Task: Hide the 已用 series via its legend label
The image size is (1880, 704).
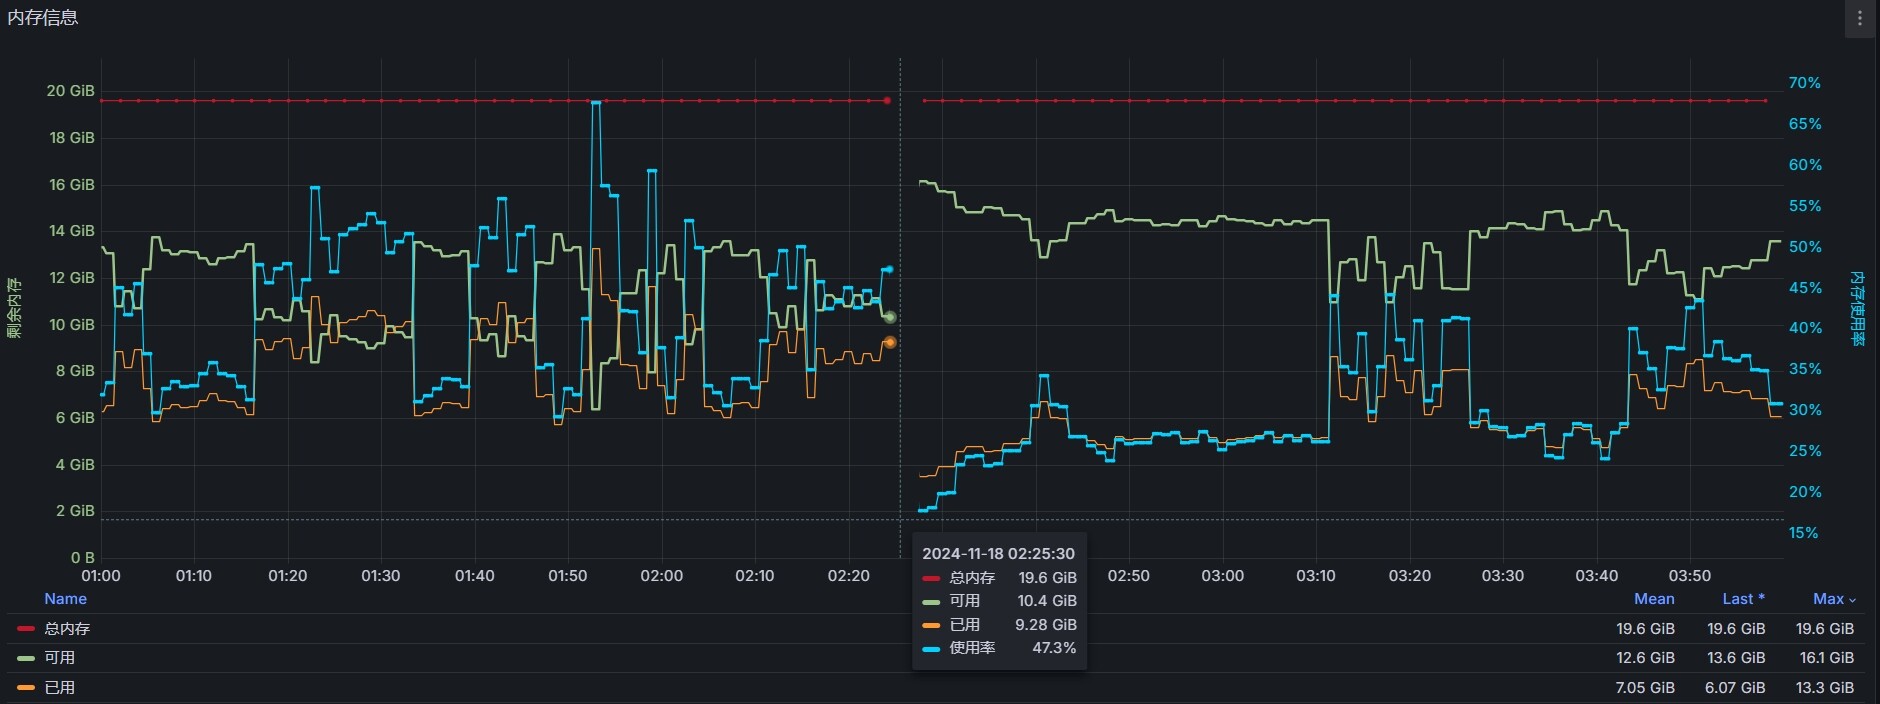Action: 59,688
